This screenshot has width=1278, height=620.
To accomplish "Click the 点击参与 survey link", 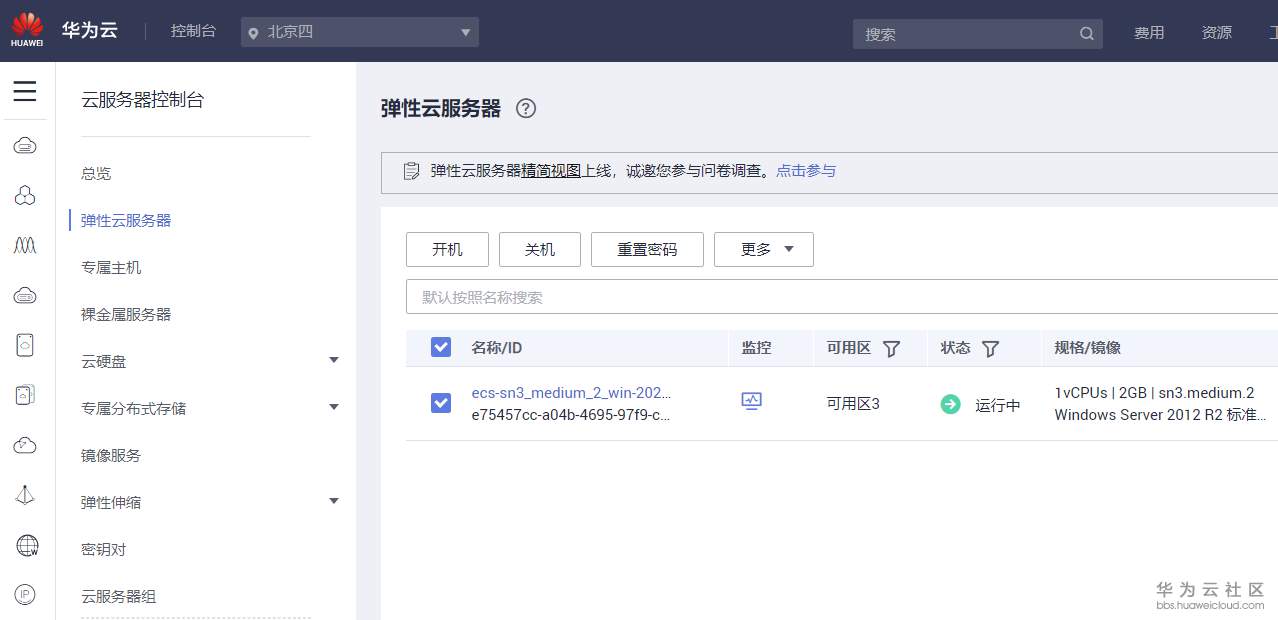I will click(806, 171).
